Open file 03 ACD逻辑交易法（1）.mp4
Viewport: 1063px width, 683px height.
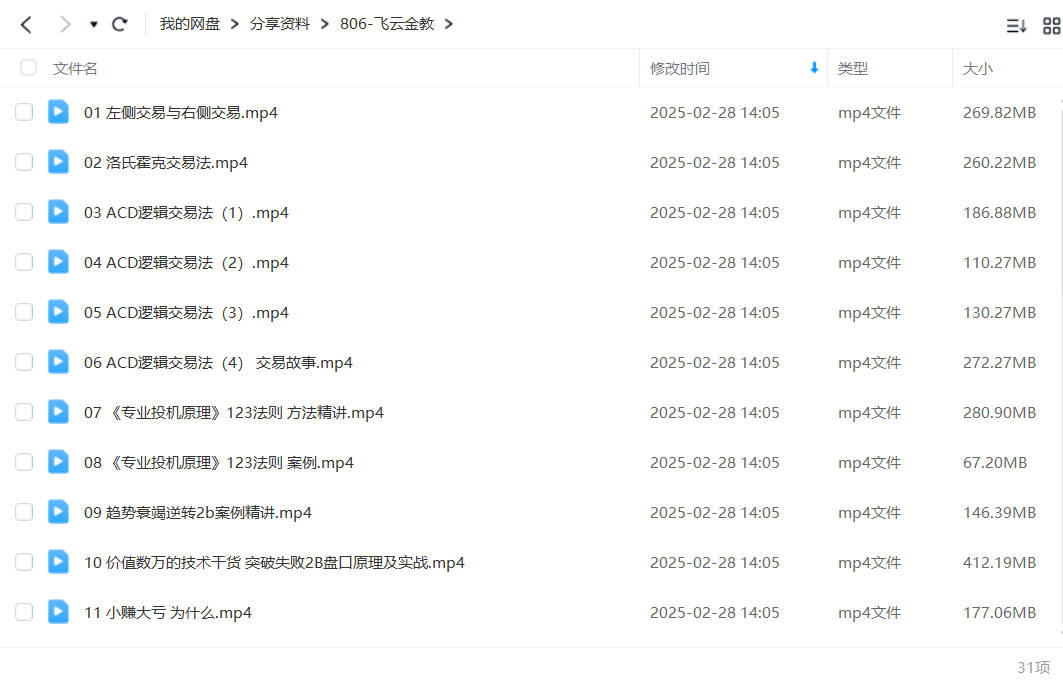186,213
